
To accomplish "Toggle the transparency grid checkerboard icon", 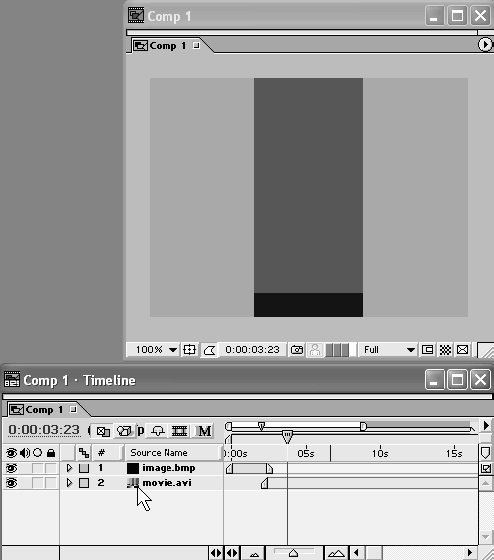I will pyautogui.click(x=445, y=350).
